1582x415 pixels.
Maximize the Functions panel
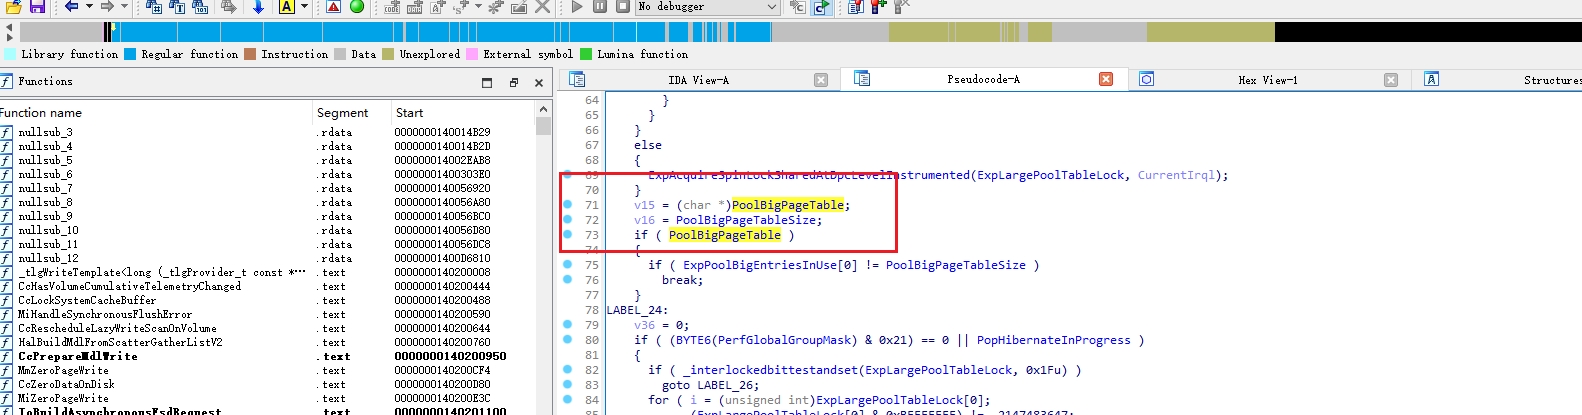point(487,82)
